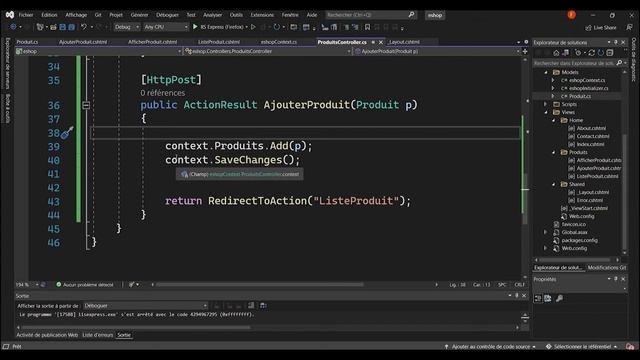This screenshot has height=360, width=640.
Task: Open the IIS Express browser dropdown arrow
Action: (x=247, y=27)
